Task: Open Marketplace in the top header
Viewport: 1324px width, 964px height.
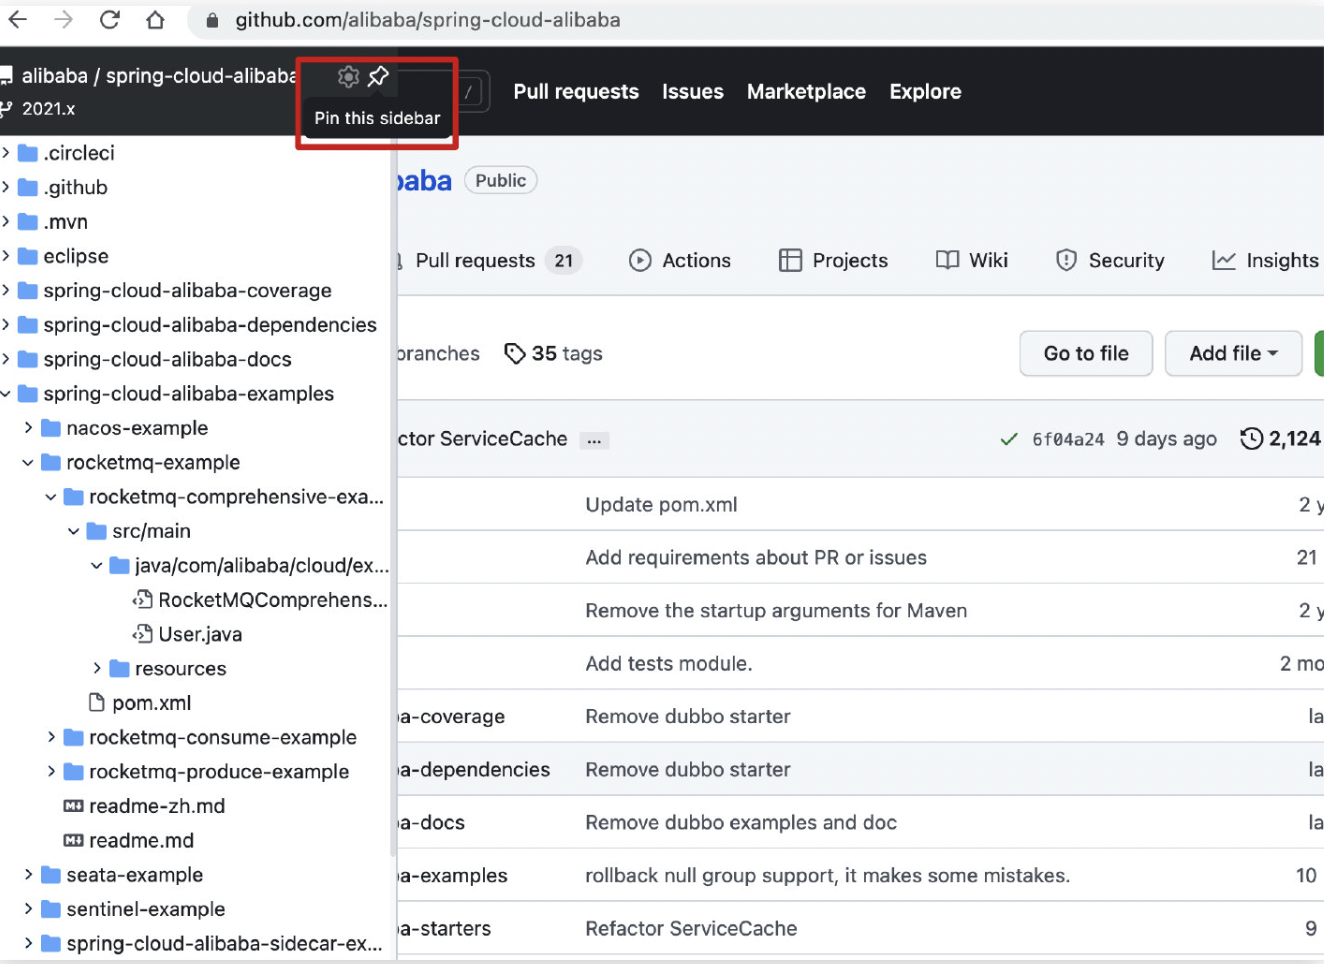Action: click(806, 92)
